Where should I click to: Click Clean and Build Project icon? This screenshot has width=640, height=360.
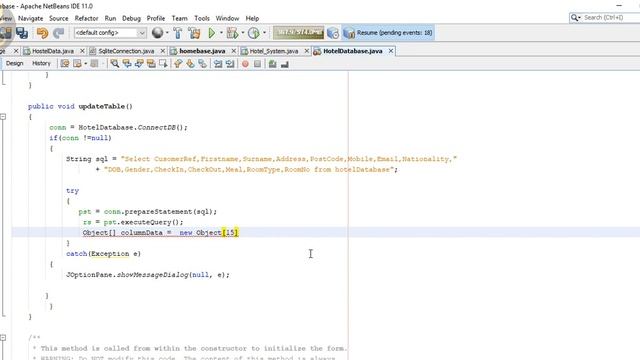point(195,33)
